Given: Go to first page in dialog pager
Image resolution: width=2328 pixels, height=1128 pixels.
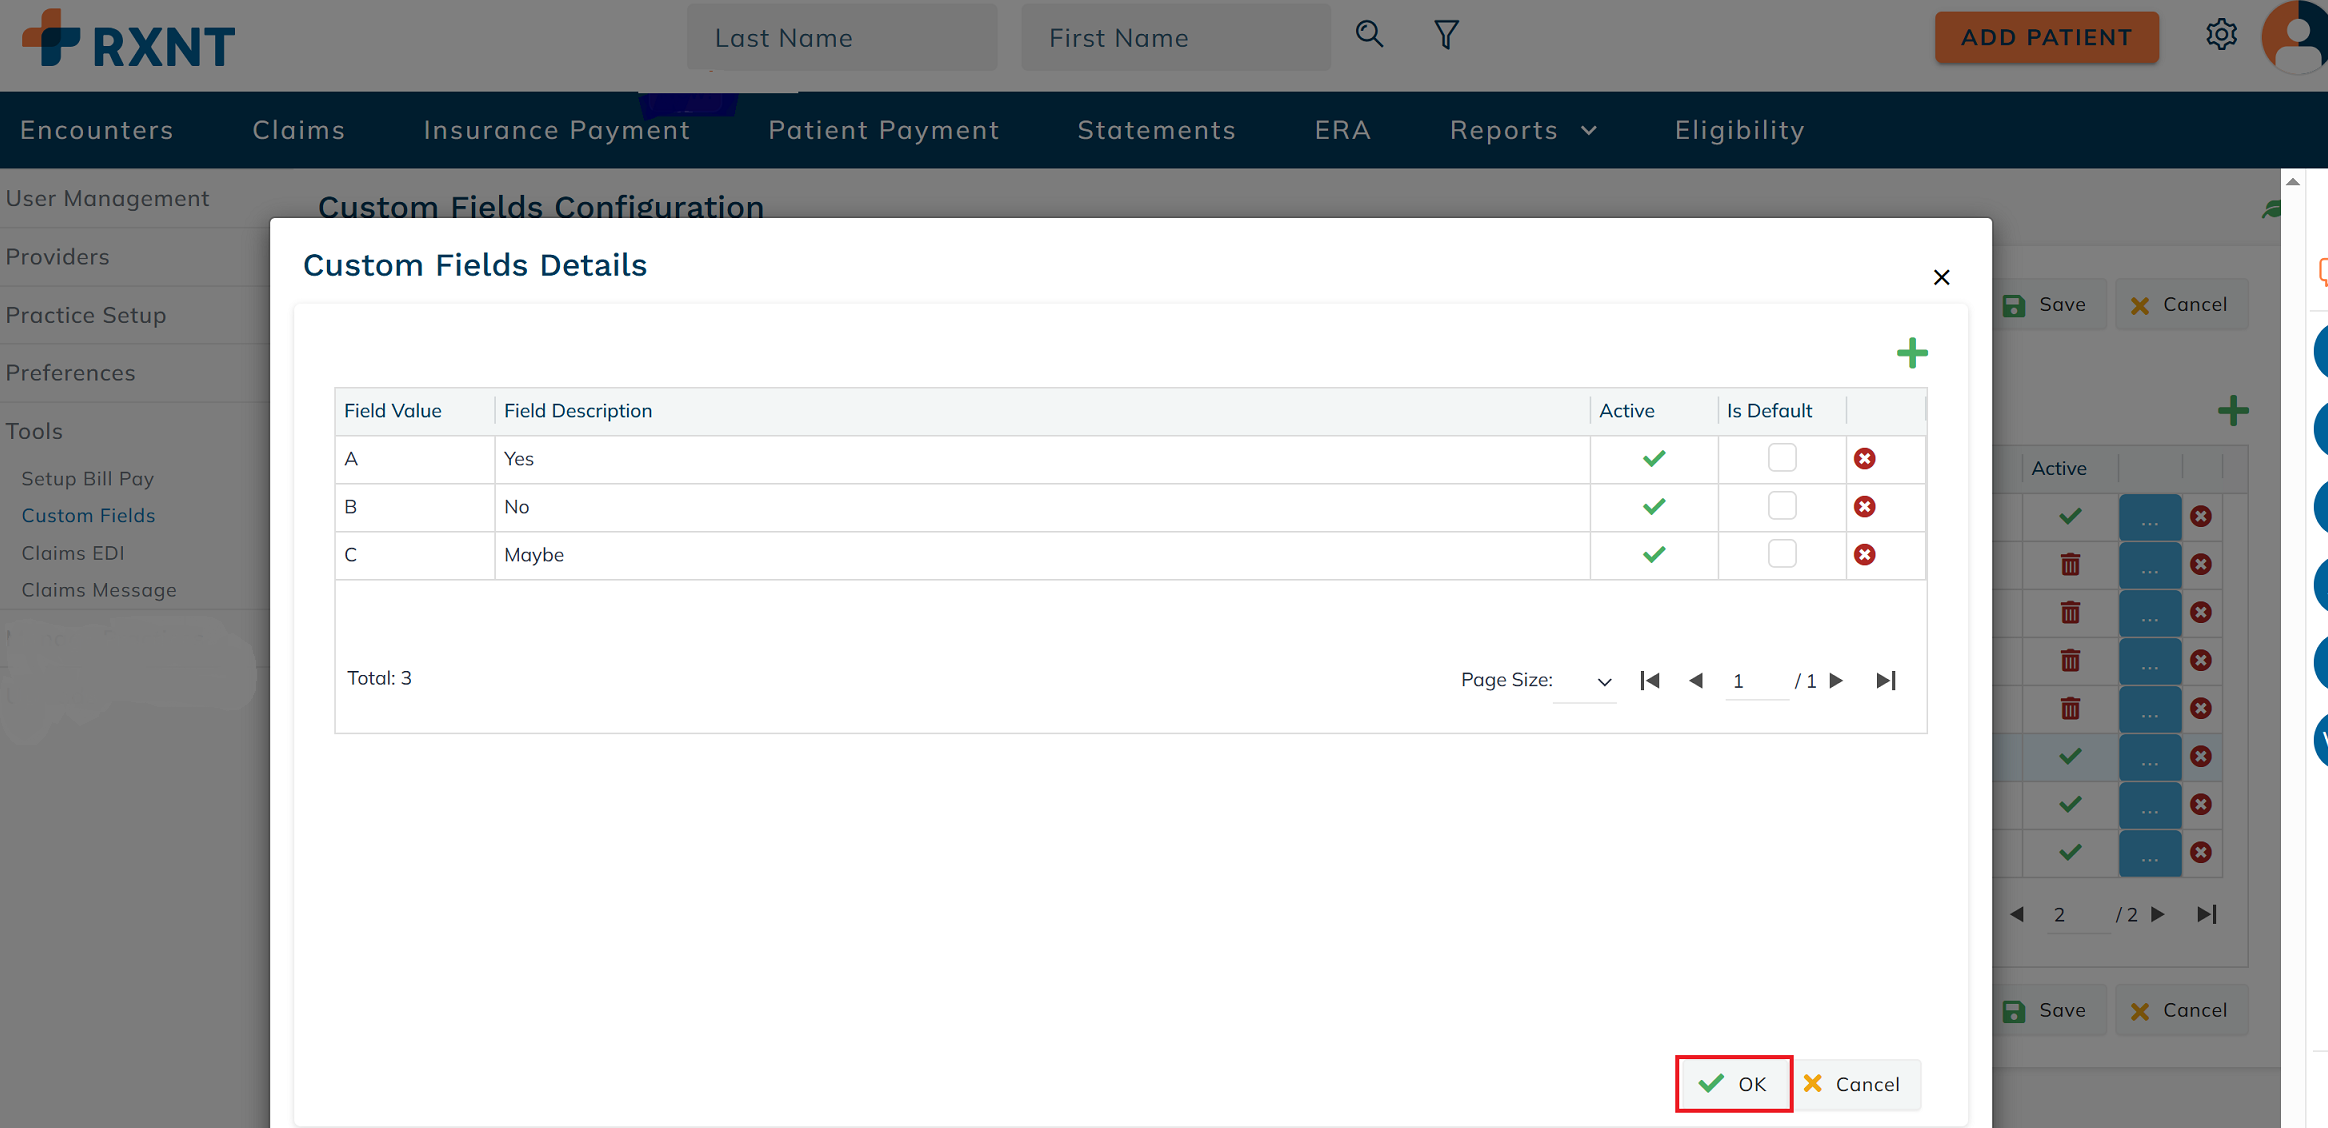Looking at the screenshot, I should pyautogui.click(x=1650, y=681).
